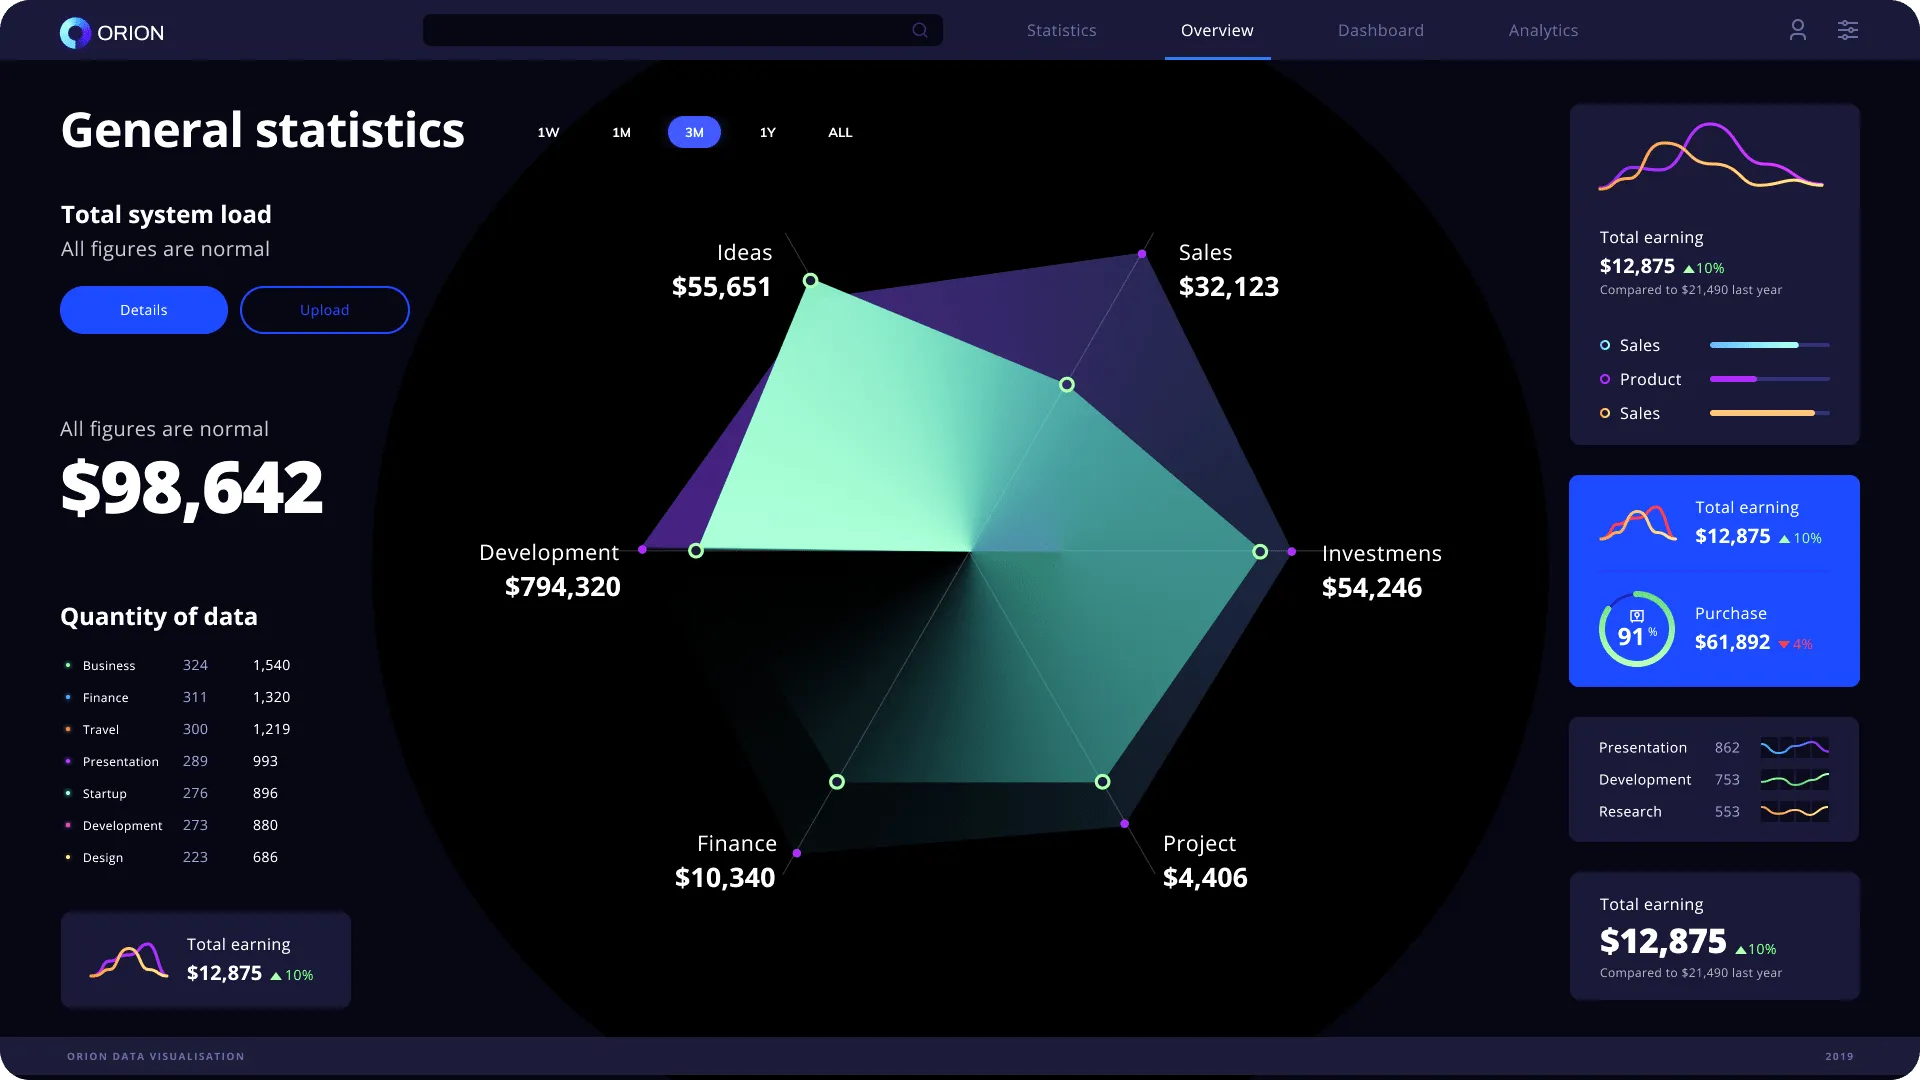Click the Ideas data point on radar chart
The height and width of the screenshot is (1080, 1920).
tap(811, 281)
